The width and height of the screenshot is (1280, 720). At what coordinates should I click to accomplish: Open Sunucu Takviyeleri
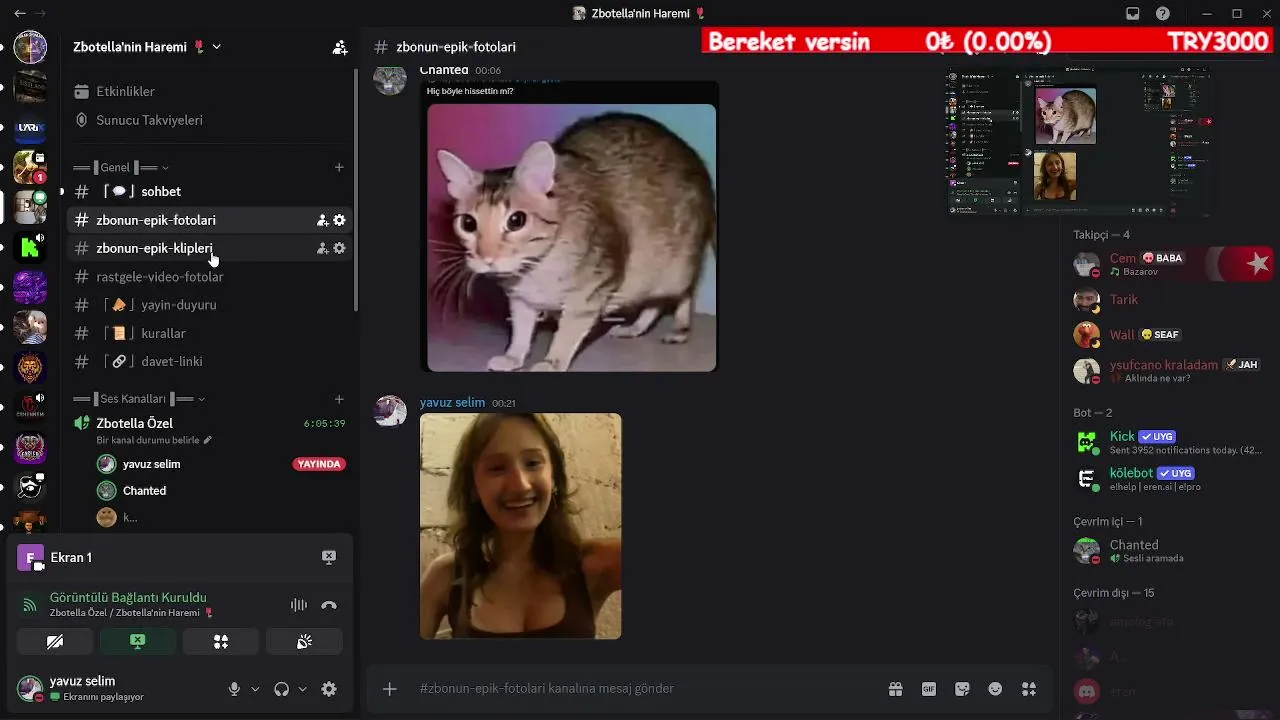click(x=210, y=120)
